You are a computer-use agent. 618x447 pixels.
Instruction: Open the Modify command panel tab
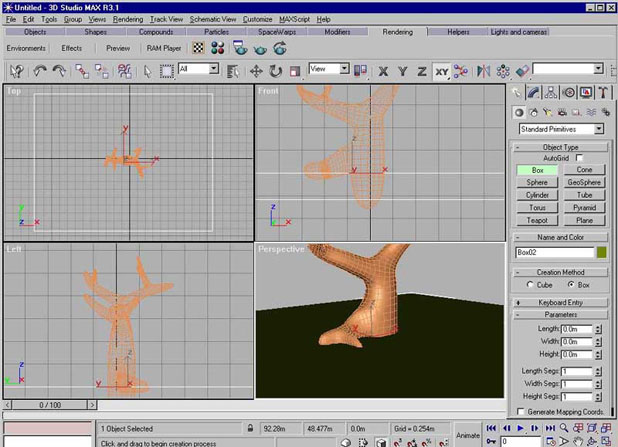coord(534,93)
